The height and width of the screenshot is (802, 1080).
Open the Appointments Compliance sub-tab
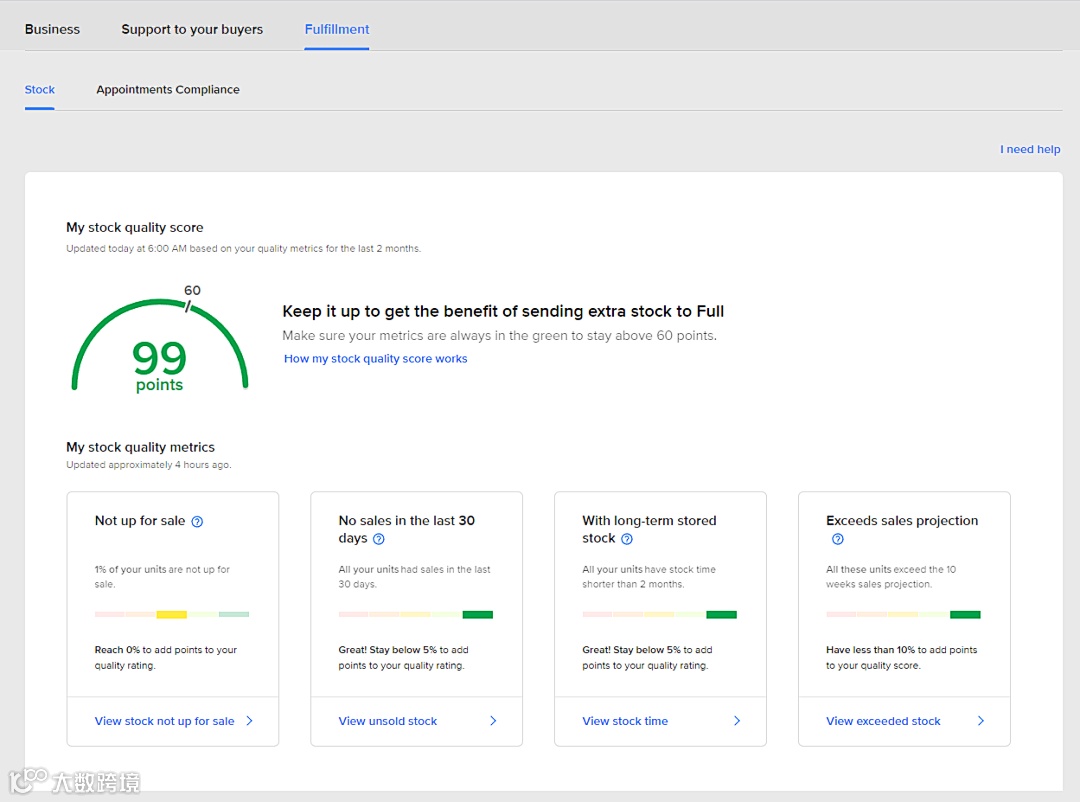pyautogui.click(x=168, y=89)
